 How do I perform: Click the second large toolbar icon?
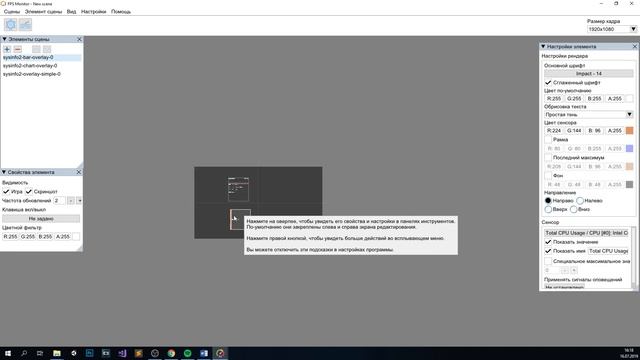coord(25,24)
